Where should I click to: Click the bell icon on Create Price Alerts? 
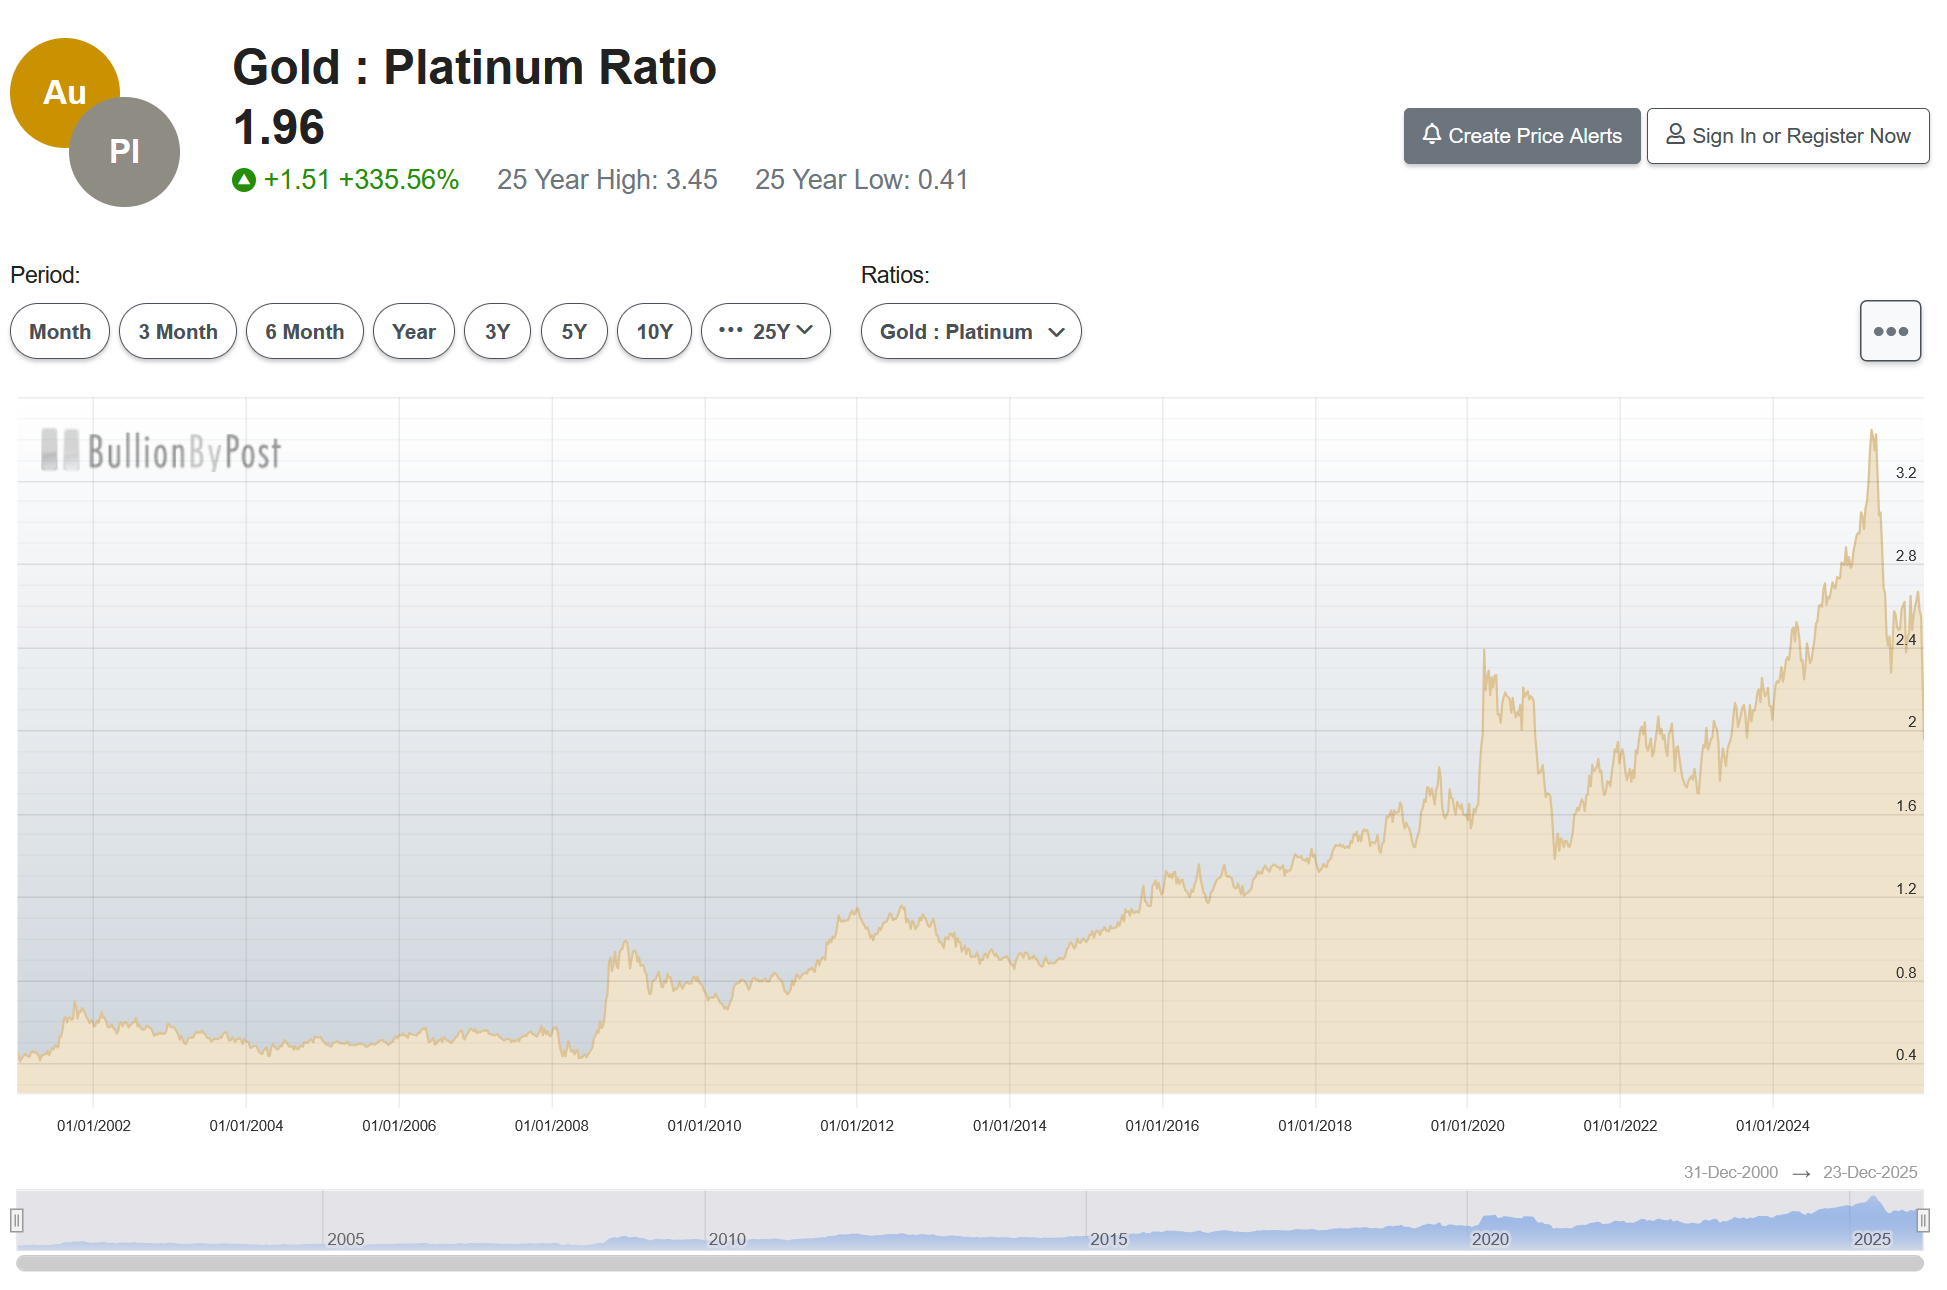point(1431,134)
